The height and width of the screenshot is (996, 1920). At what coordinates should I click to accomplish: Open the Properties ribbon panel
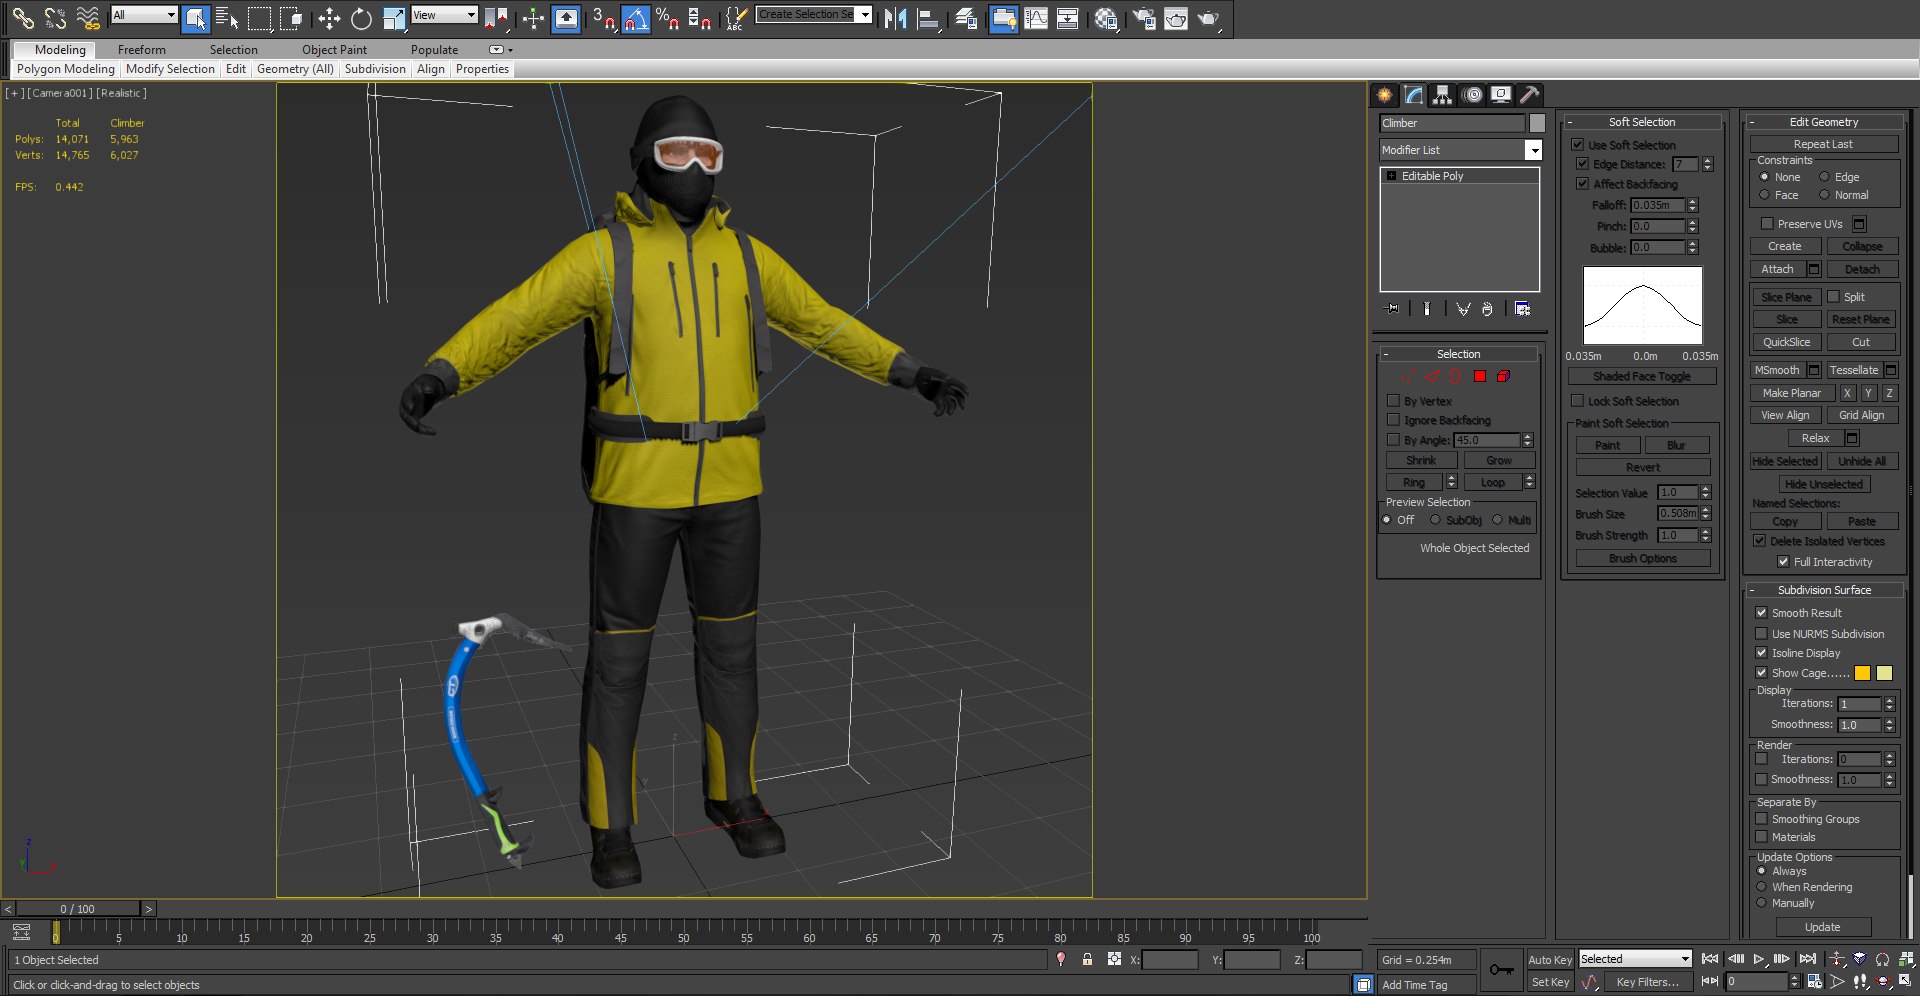482,69
